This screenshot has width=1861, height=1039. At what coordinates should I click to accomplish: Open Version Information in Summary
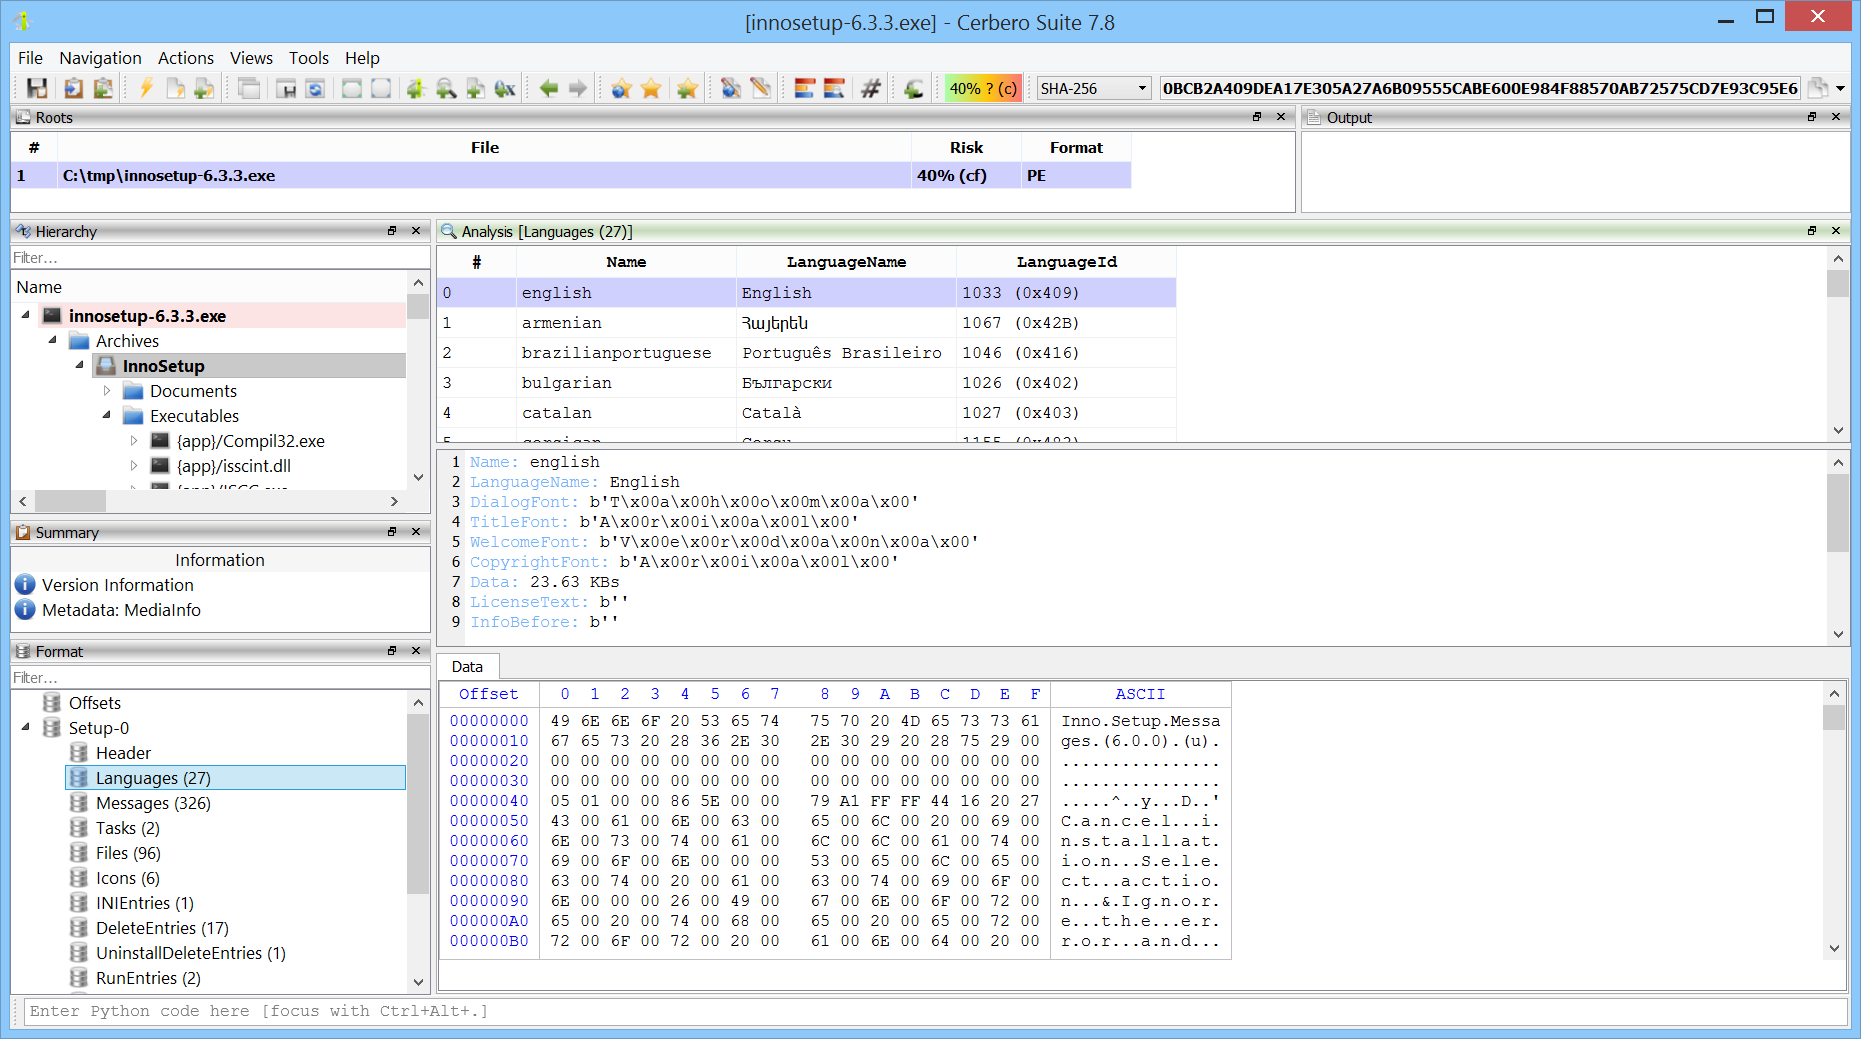117,585
